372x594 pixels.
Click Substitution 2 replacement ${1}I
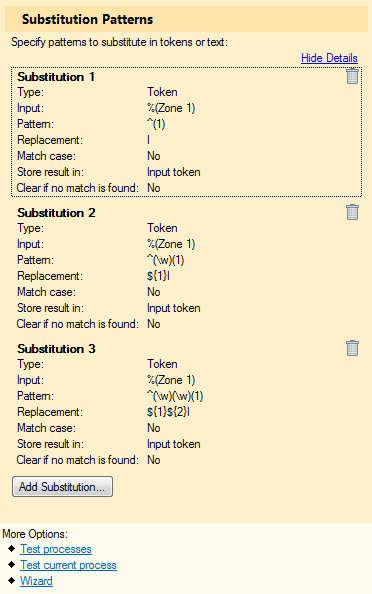pyautogui.click(x=158, y=276)
